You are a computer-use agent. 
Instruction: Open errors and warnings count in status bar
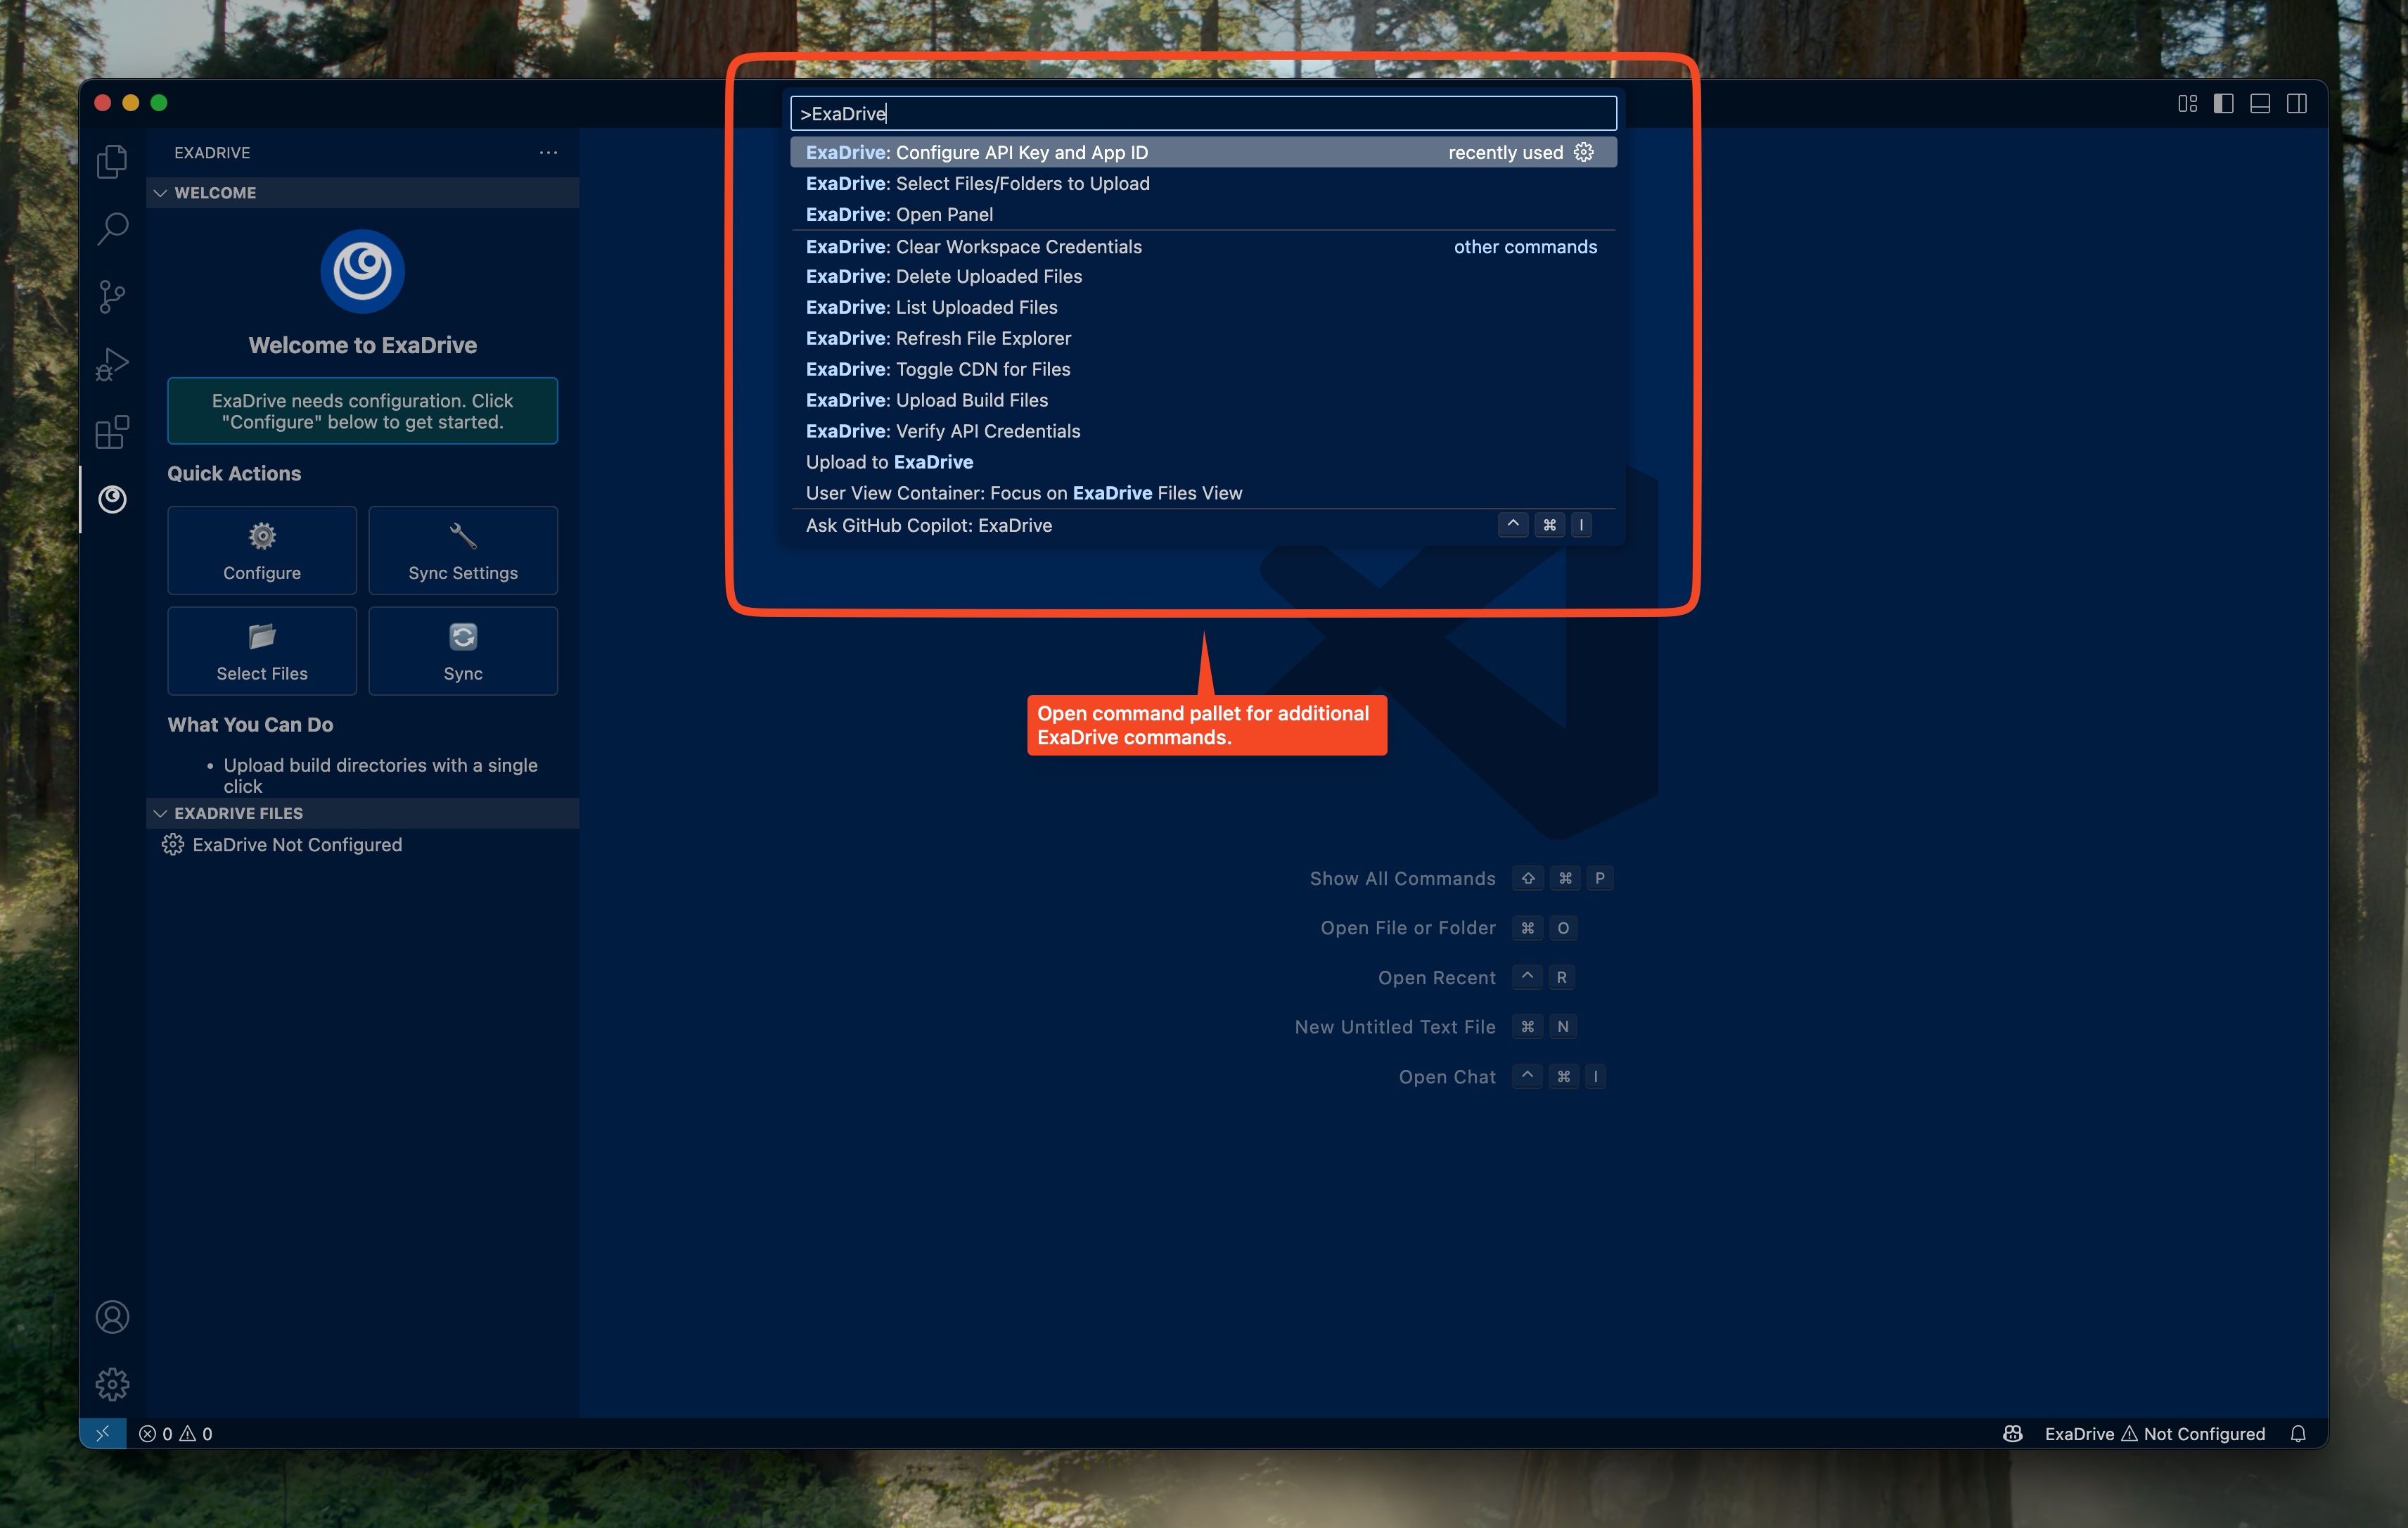[176, 1433]
